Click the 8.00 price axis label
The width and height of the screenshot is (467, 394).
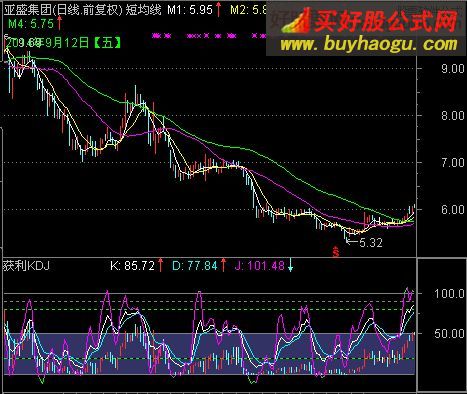[453, 116]
